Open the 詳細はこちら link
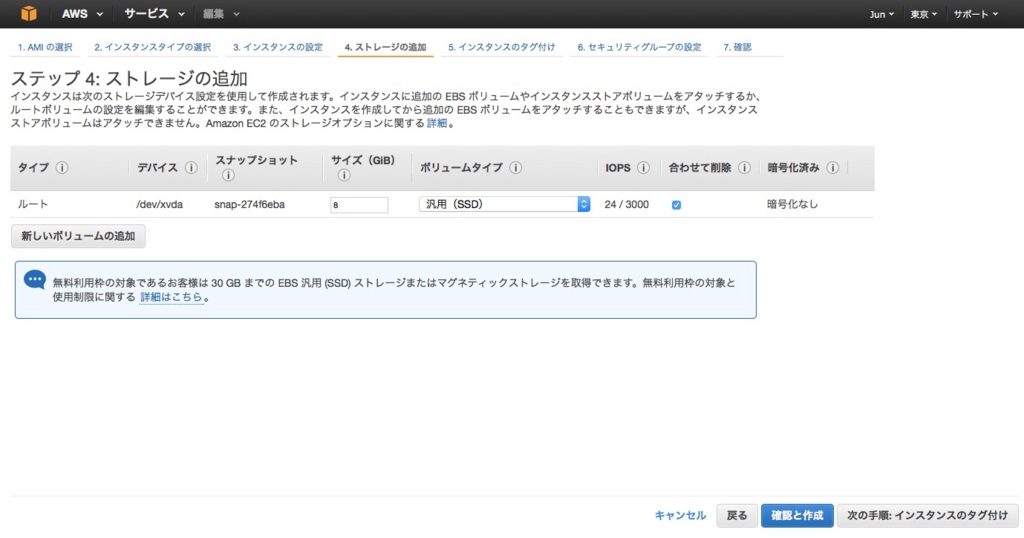The image size is (1024, 538). pyautogui.click(x=171, y=297)
